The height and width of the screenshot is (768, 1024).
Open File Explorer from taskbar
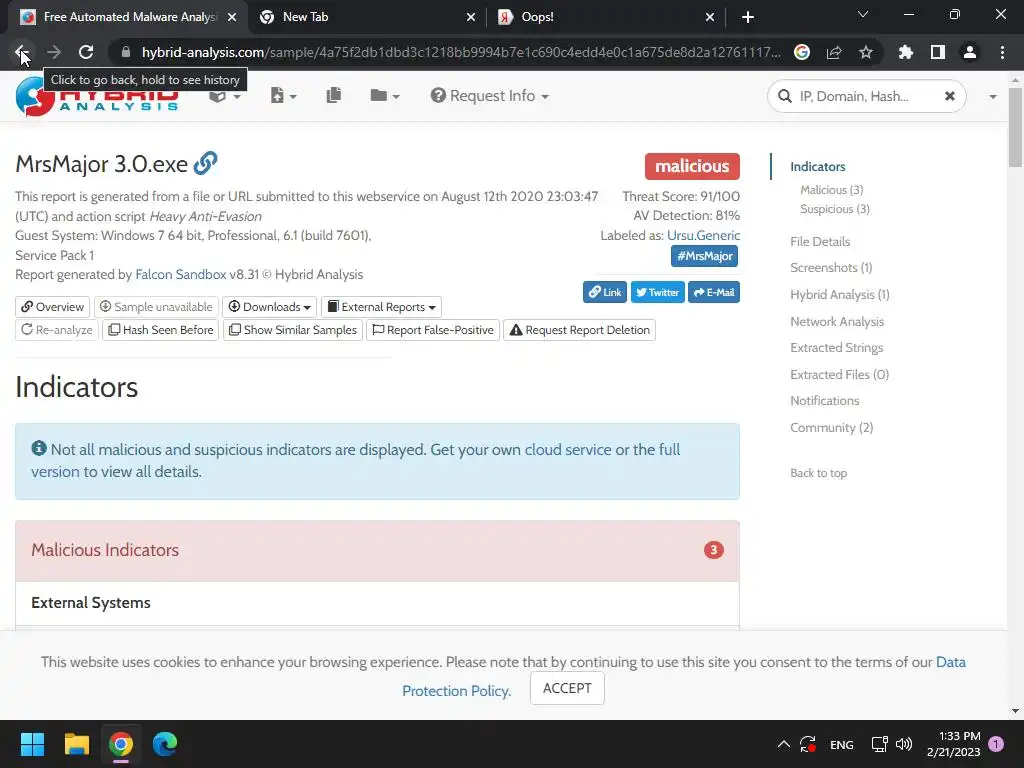[x=76, y=744]
